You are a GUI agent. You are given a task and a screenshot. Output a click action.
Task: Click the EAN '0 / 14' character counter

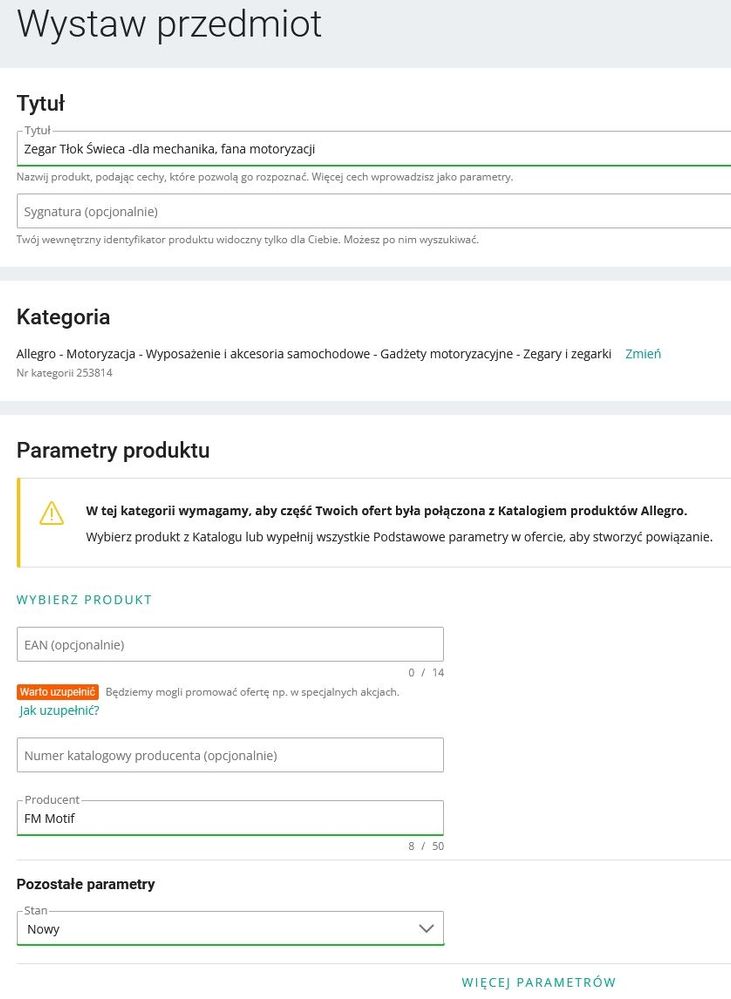tap(426, 673)
